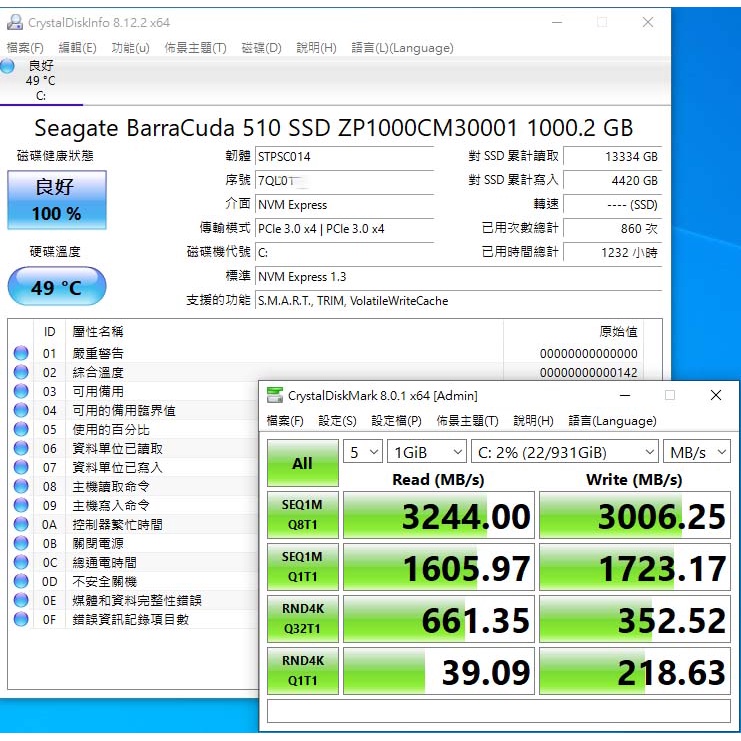Run the RND4K Q32T1 test
This screenshot has height=741, width=741.
tap(302, 619)
